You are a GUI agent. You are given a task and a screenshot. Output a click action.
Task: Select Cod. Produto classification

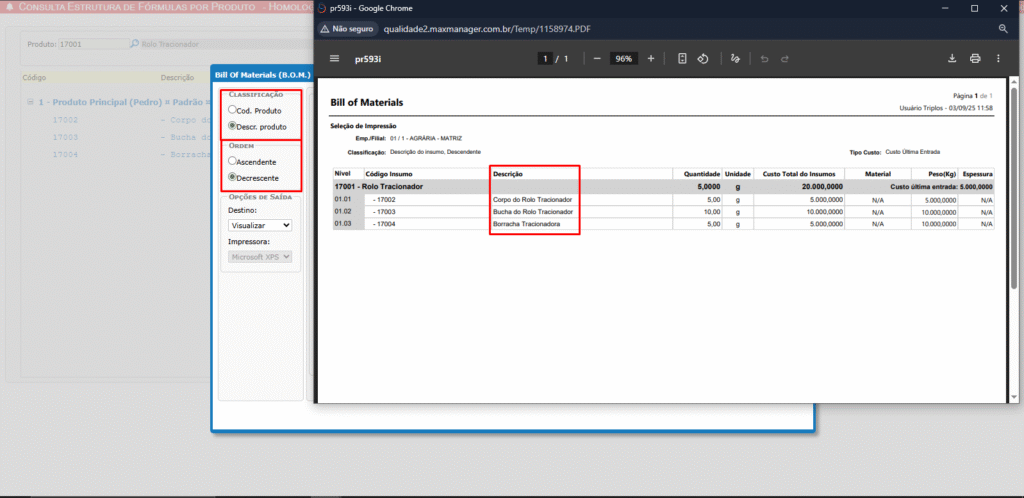(232, 110)
